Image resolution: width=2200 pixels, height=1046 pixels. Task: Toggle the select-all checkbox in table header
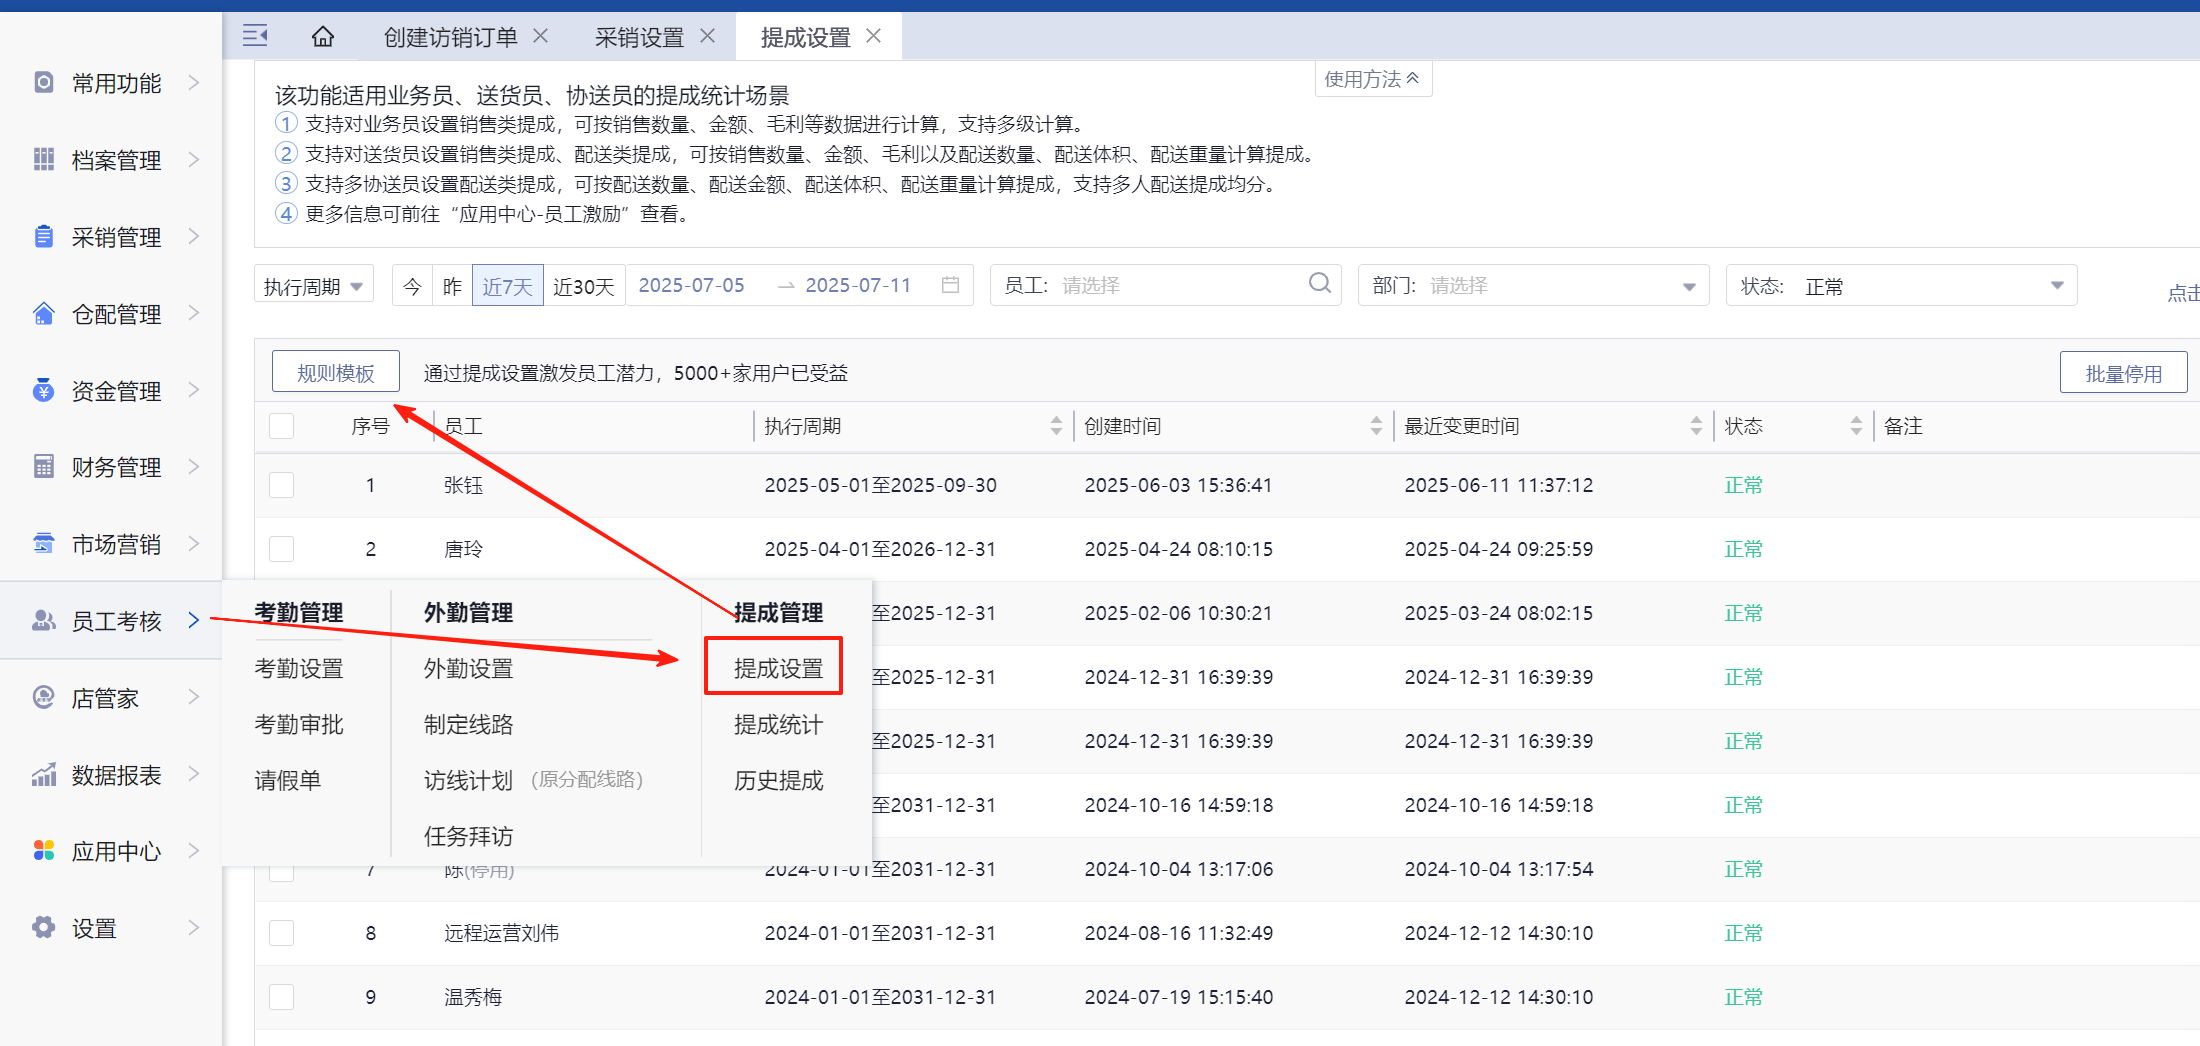(282, 426)
